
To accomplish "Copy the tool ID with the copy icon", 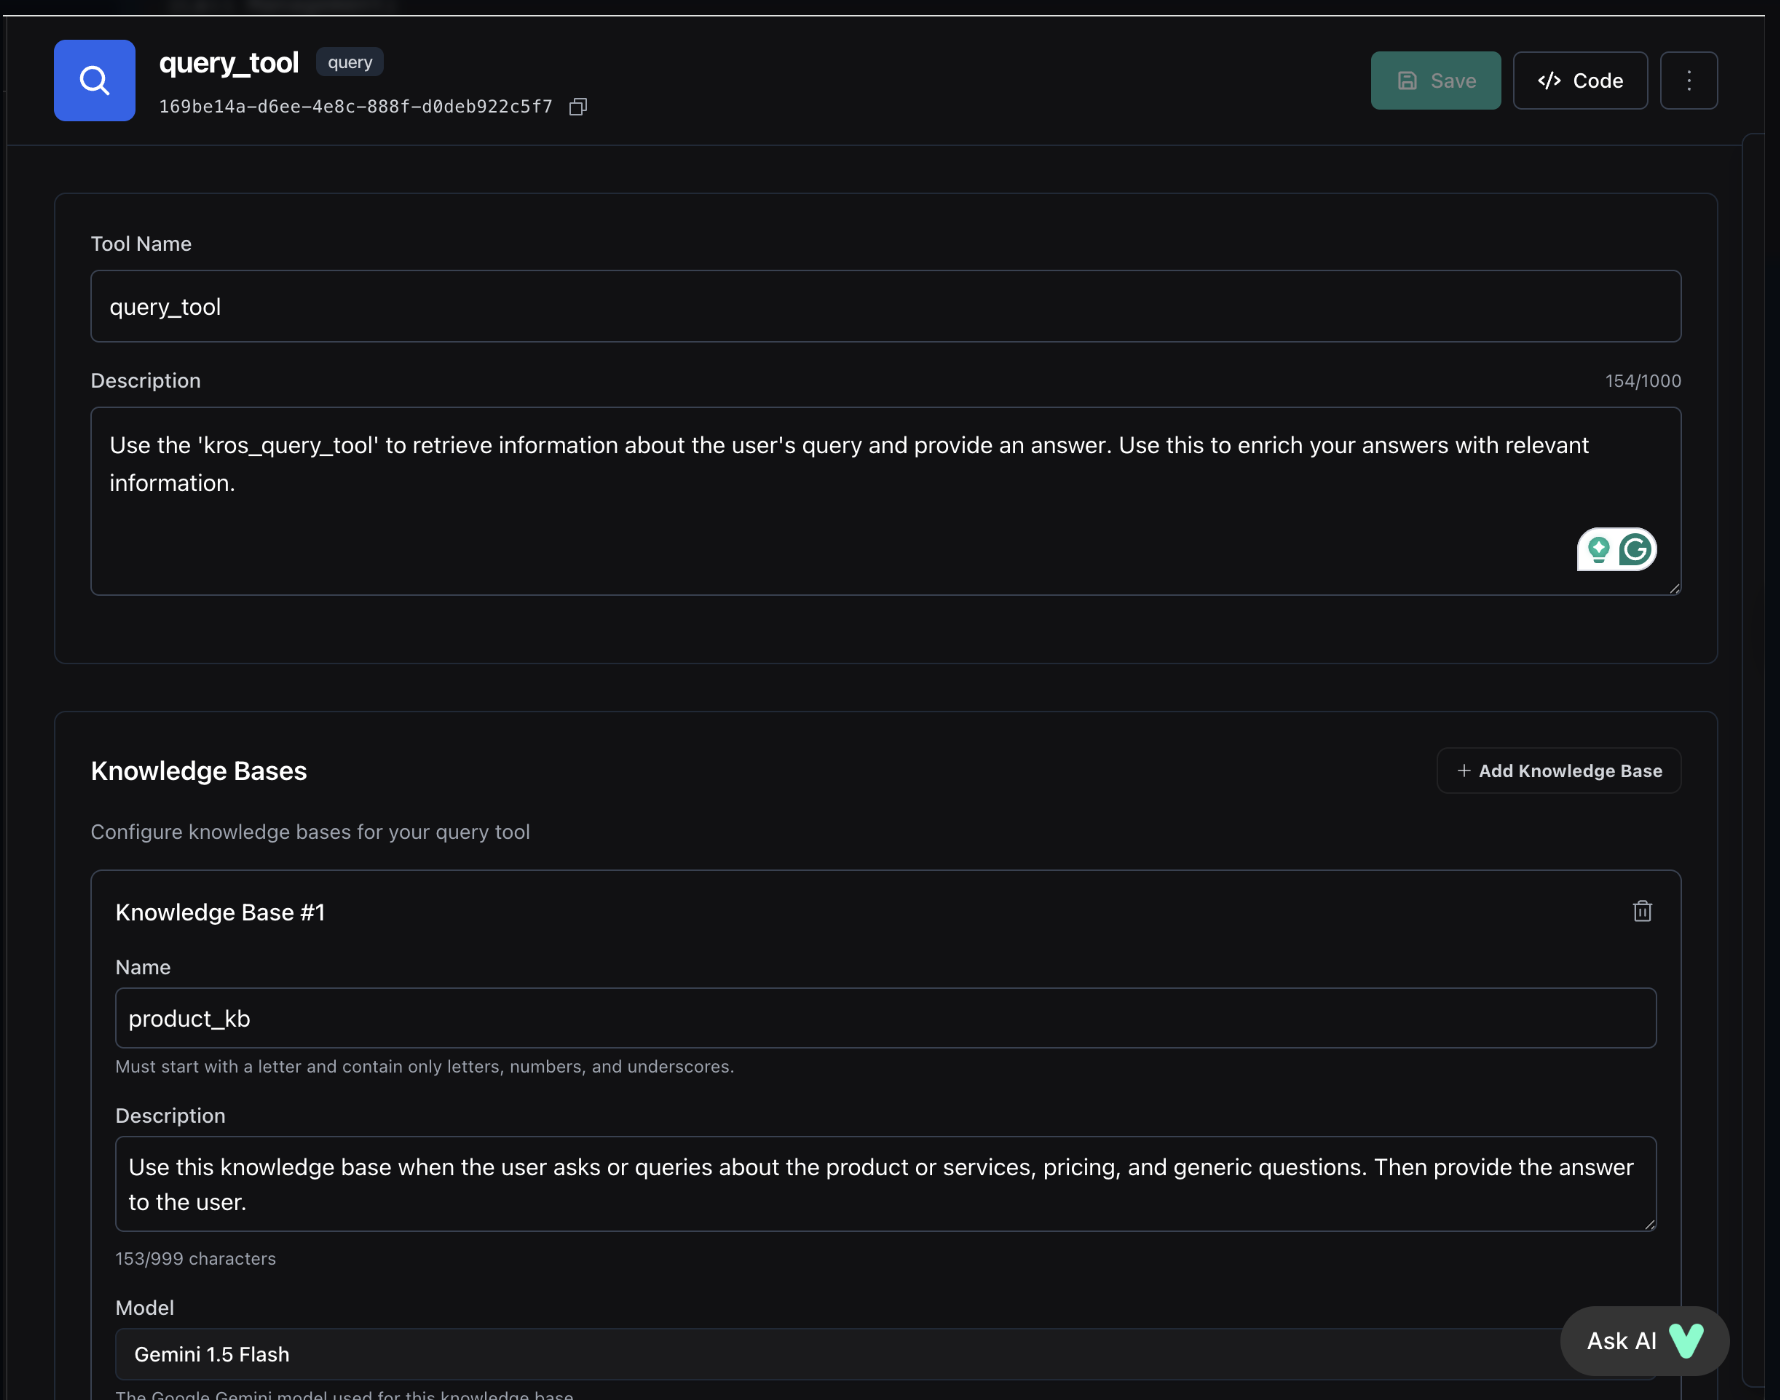I will (578, 107).
